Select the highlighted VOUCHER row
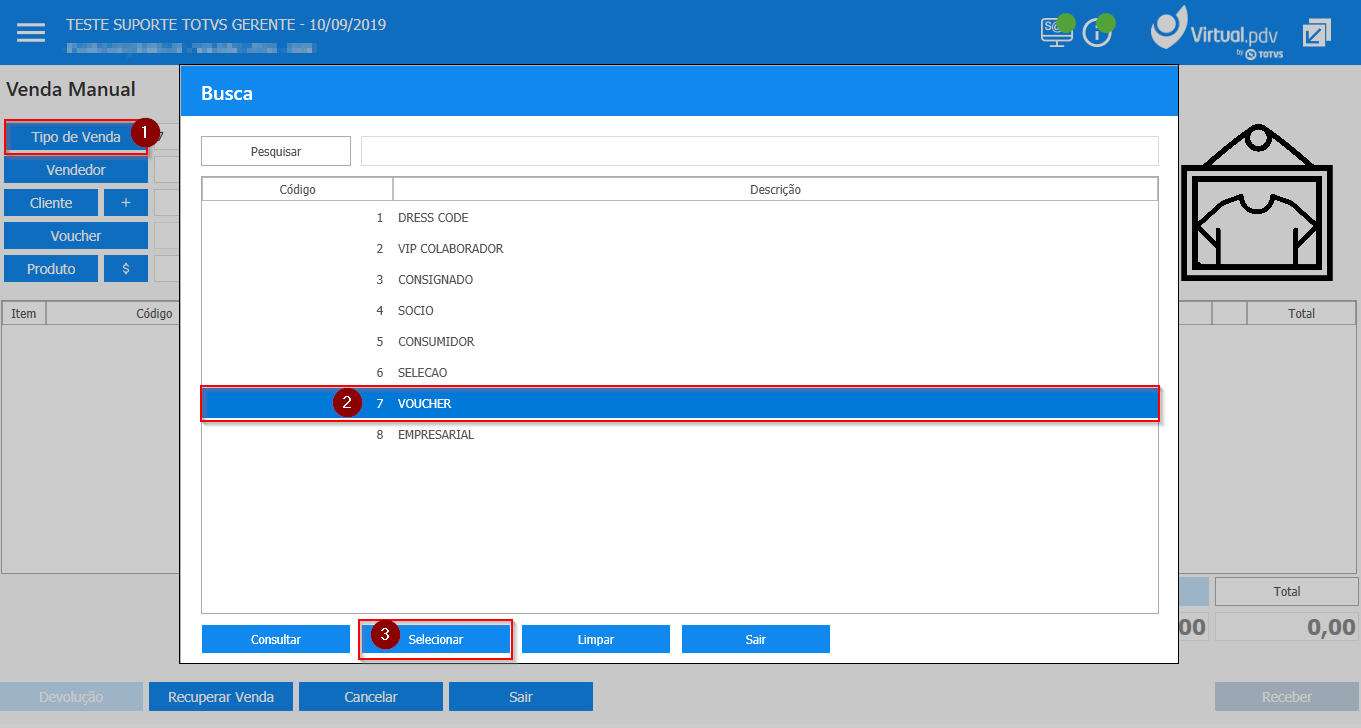This screenshot has height=728, width=1361. click(680, 404)
